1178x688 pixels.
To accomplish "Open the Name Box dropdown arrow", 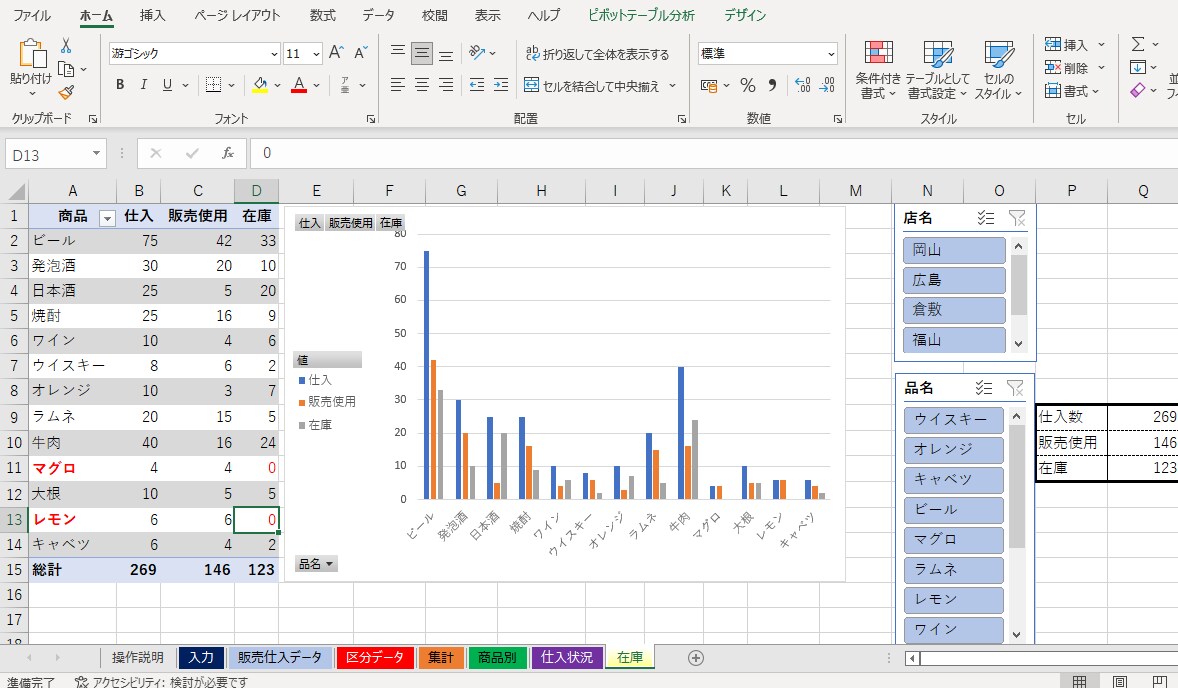I will click(x=96, y=154).
